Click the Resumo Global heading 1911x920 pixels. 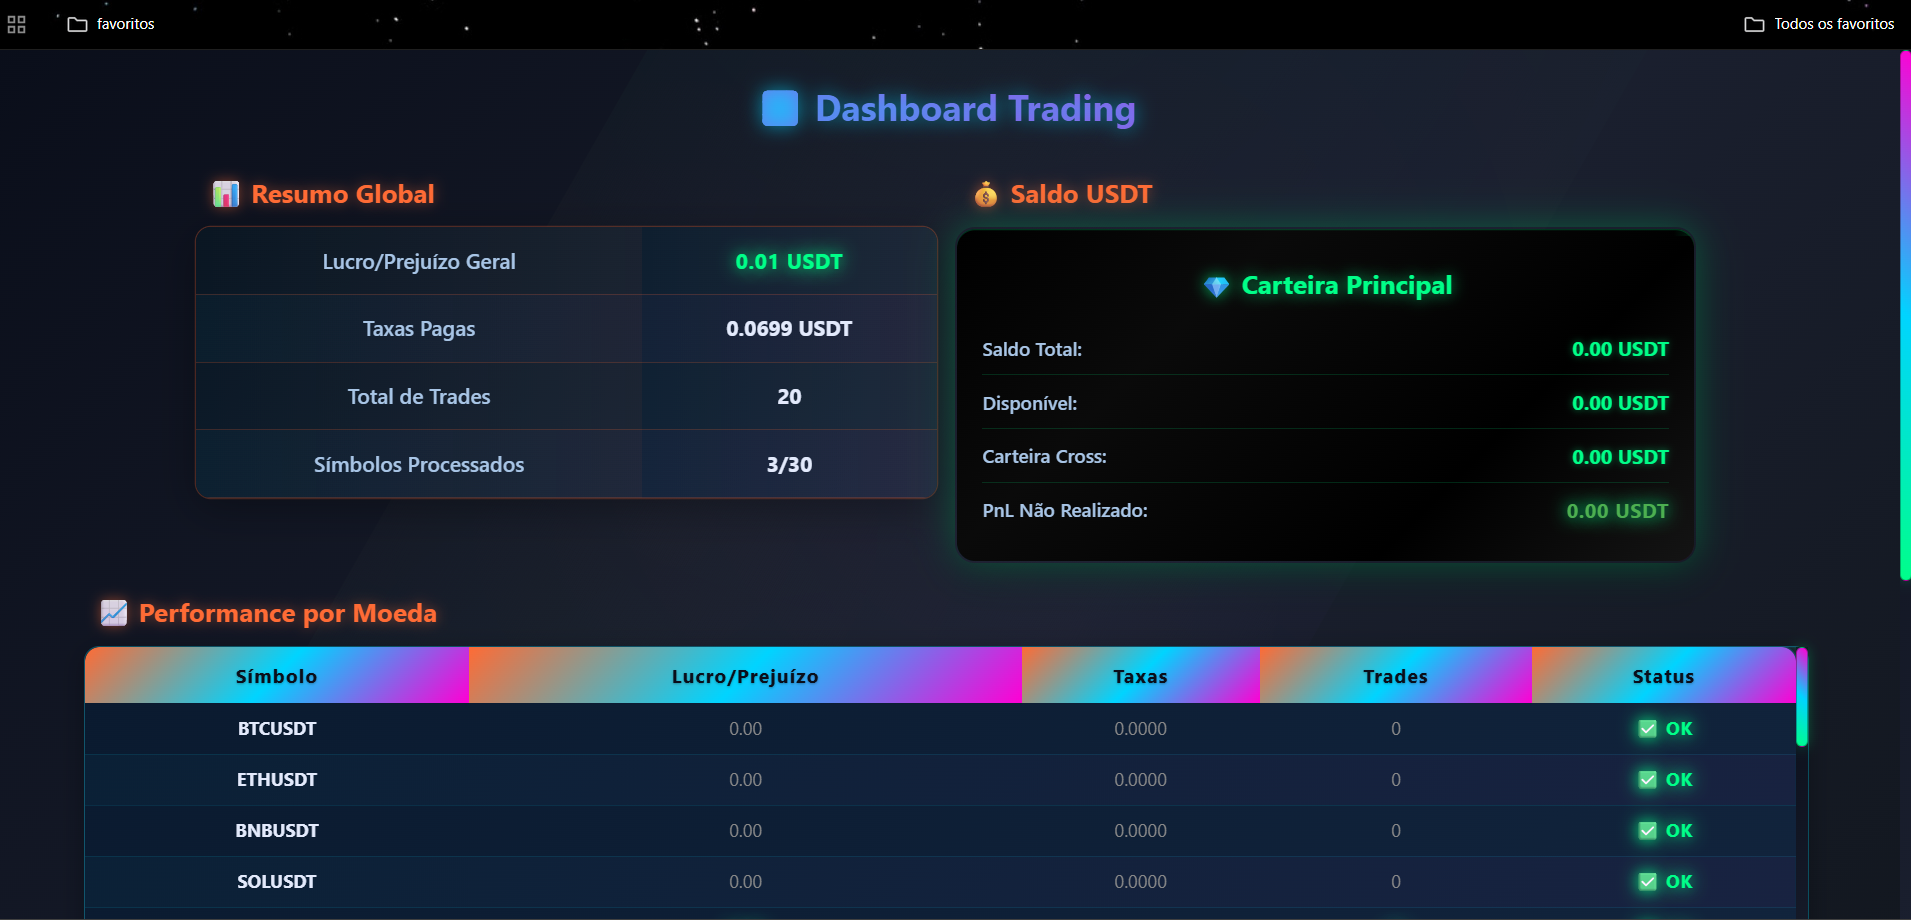point(343,194)
